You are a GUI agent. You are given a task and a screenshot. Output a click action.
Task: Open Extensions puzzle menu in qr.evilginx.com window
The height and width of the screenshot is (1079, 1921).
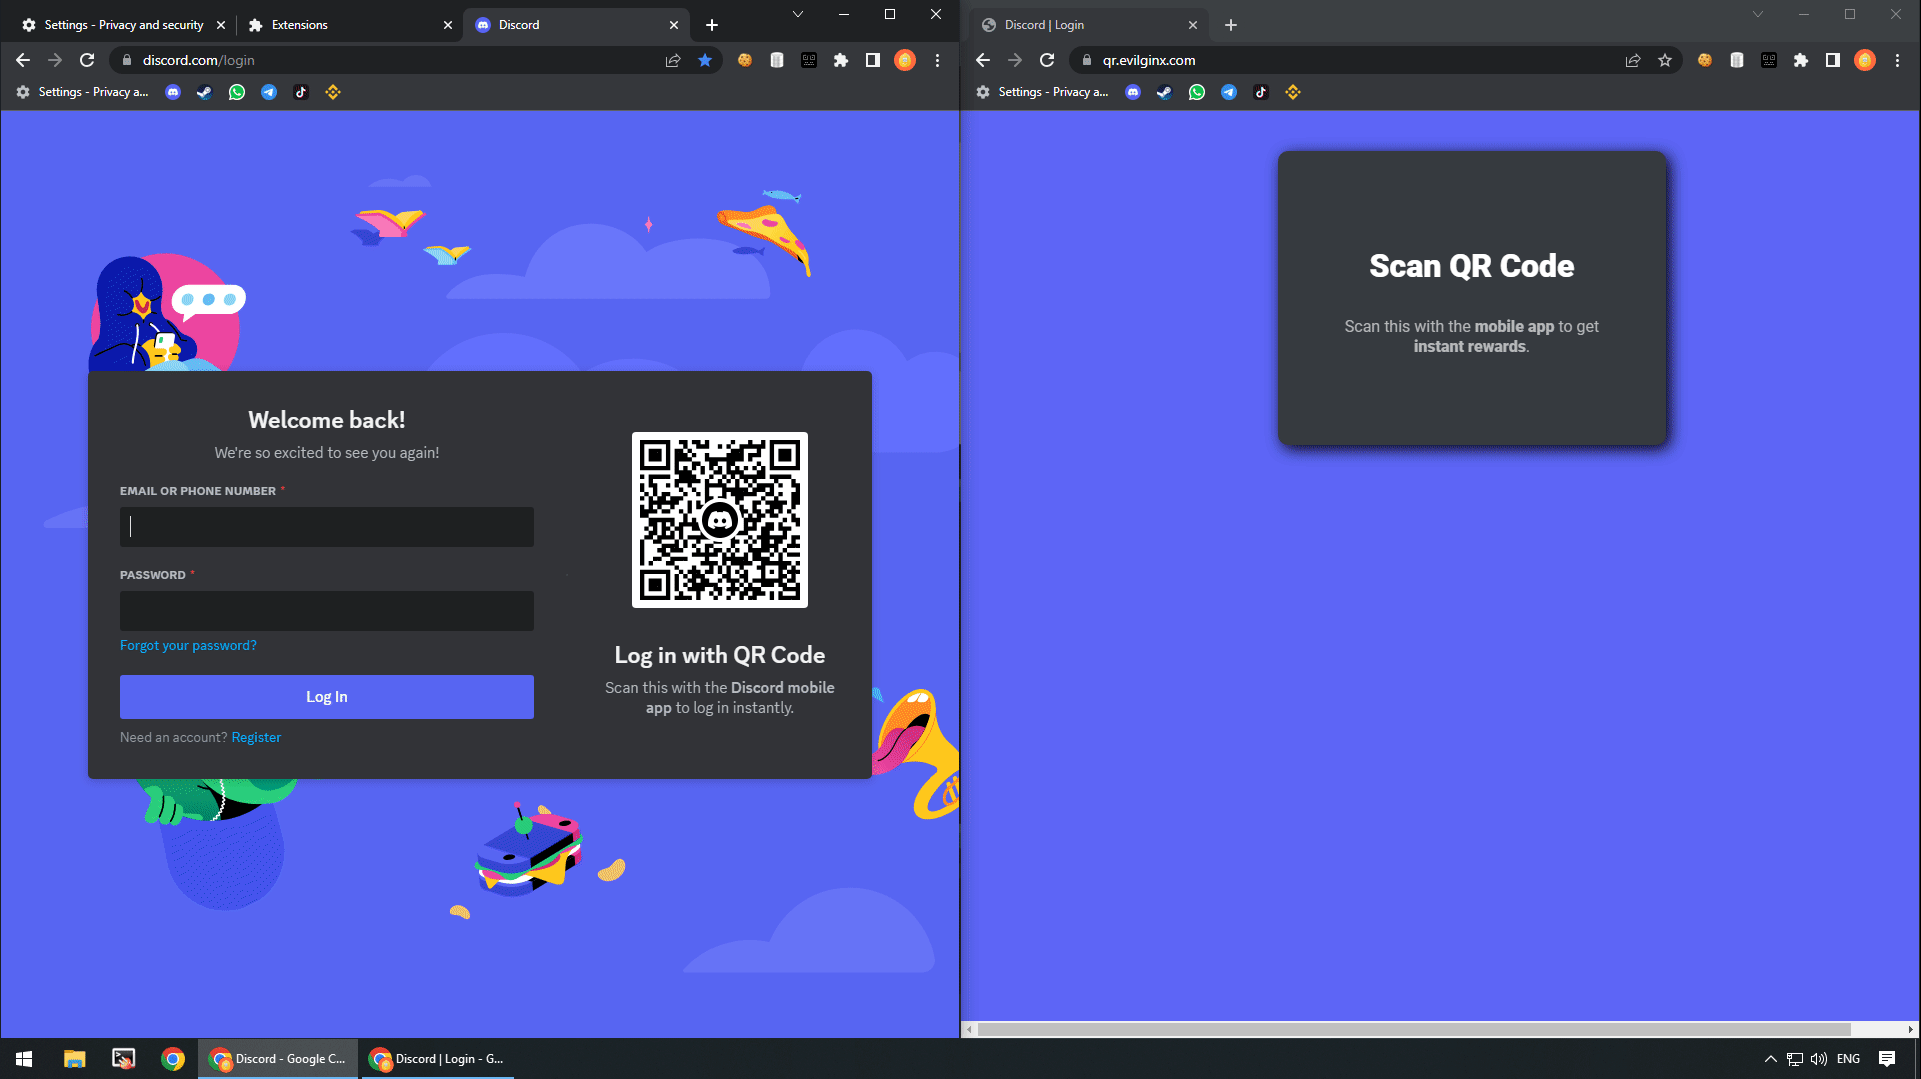click(x=1801, y=61)
